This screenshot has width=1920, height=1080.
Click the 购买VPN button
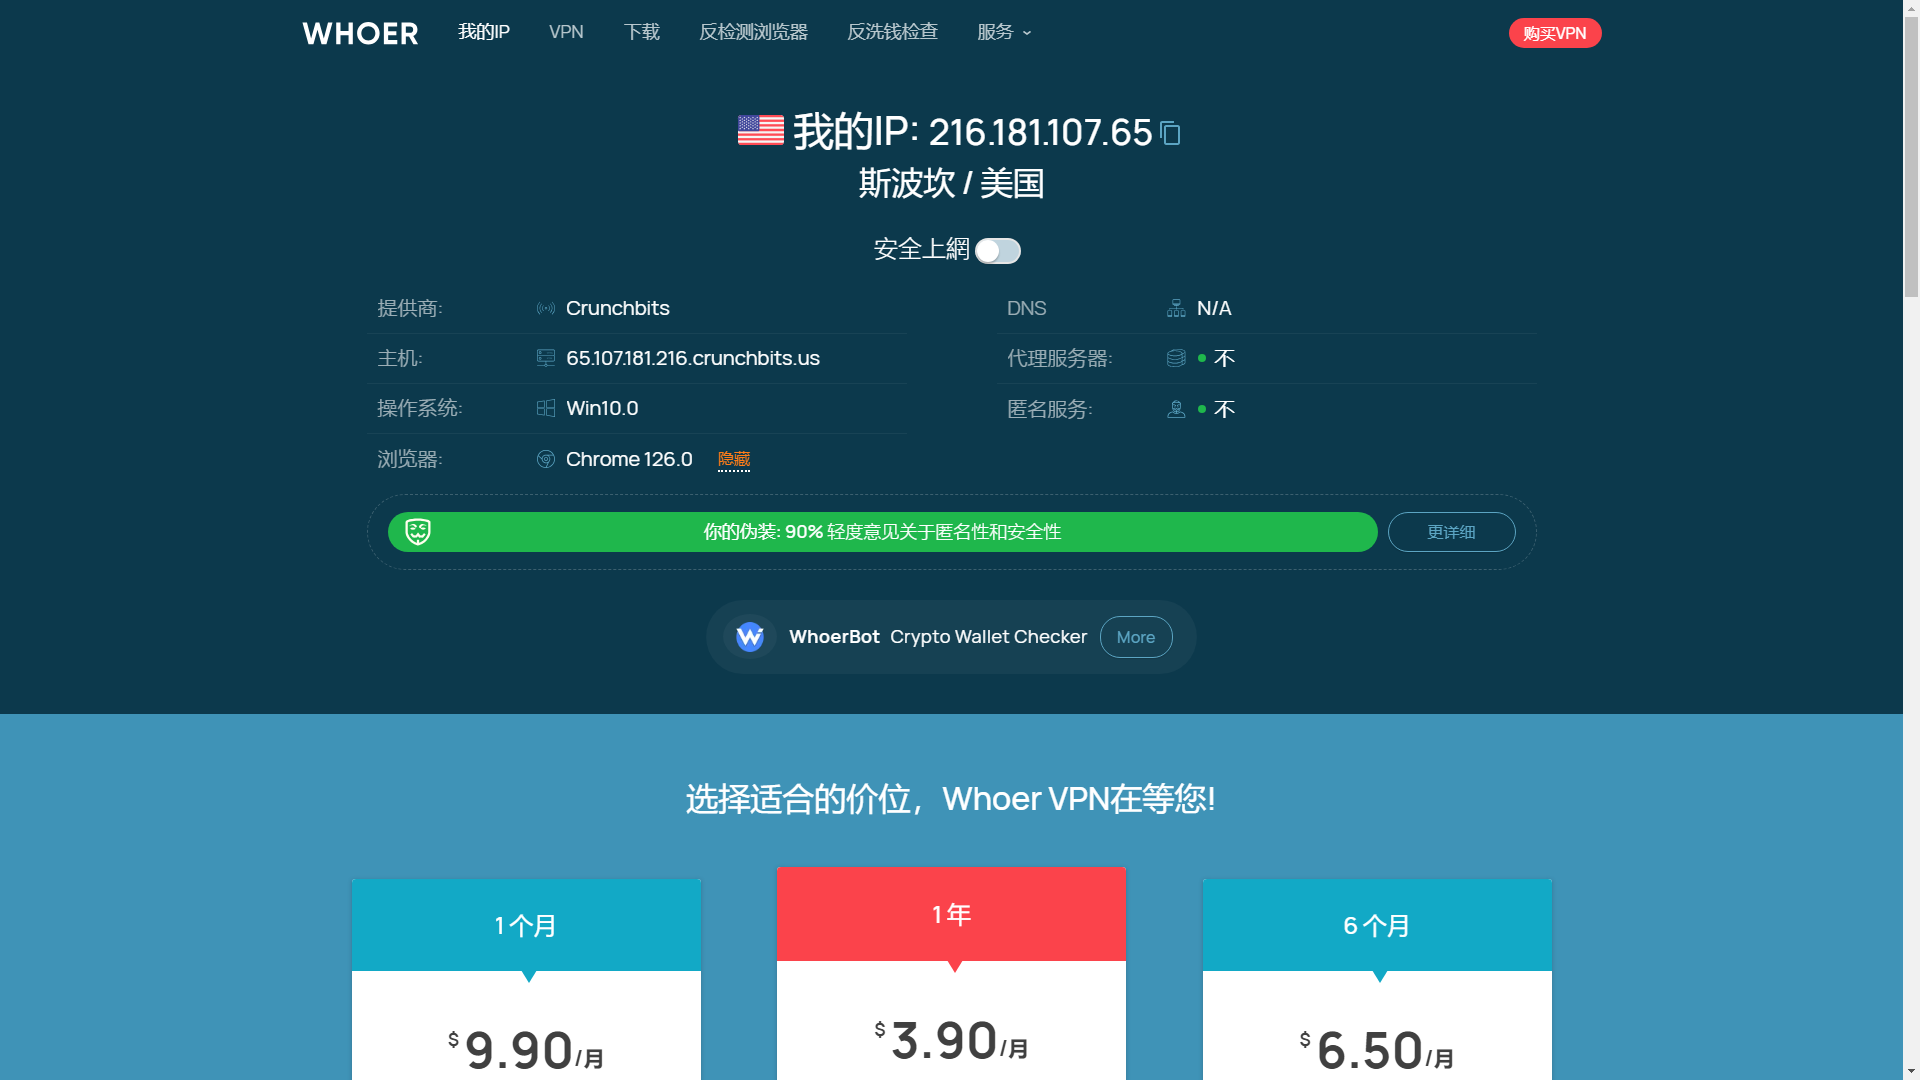(x=1555, y=32)
